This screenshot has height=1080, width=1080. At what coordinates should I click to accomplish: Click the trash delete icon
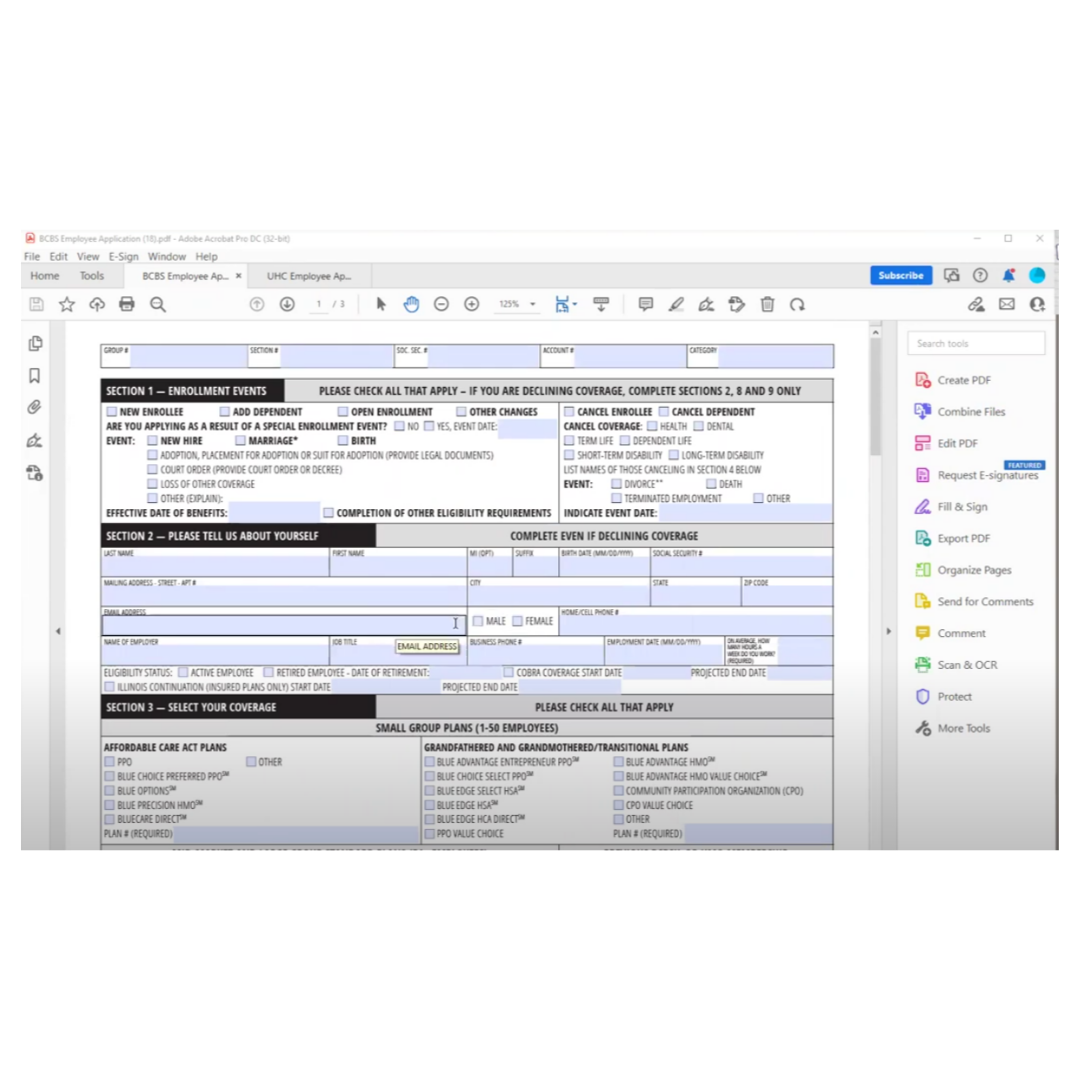pyautogui.click(x=767, y=304)
